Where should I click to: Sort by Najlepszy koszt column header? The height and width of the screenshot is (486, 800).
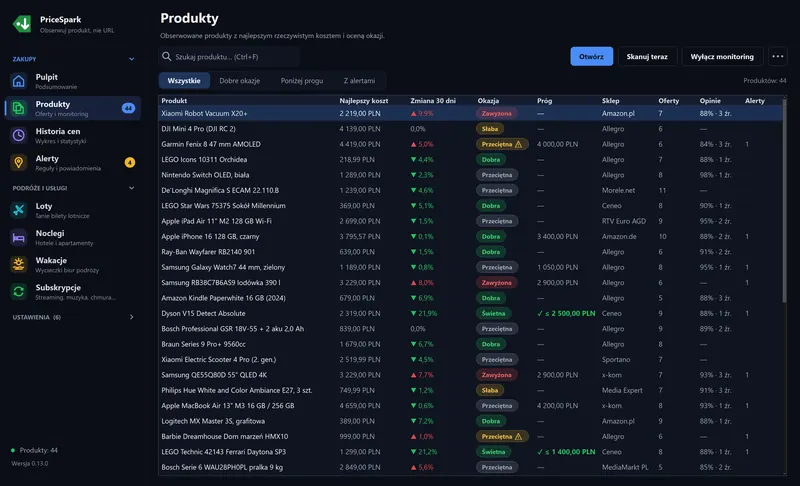pyautogui.click(x=364, y=100)
